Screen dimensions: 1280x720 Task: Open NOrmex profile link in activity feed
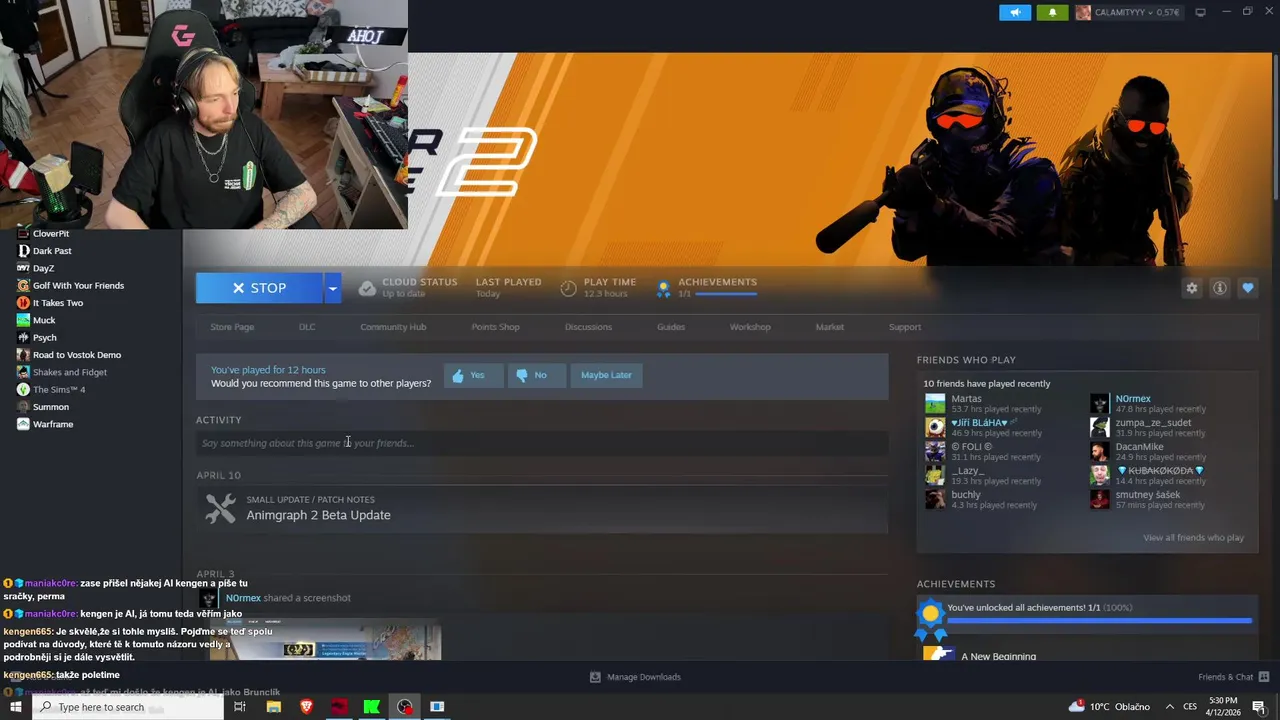pyautogui.click(x=243, y=598)
